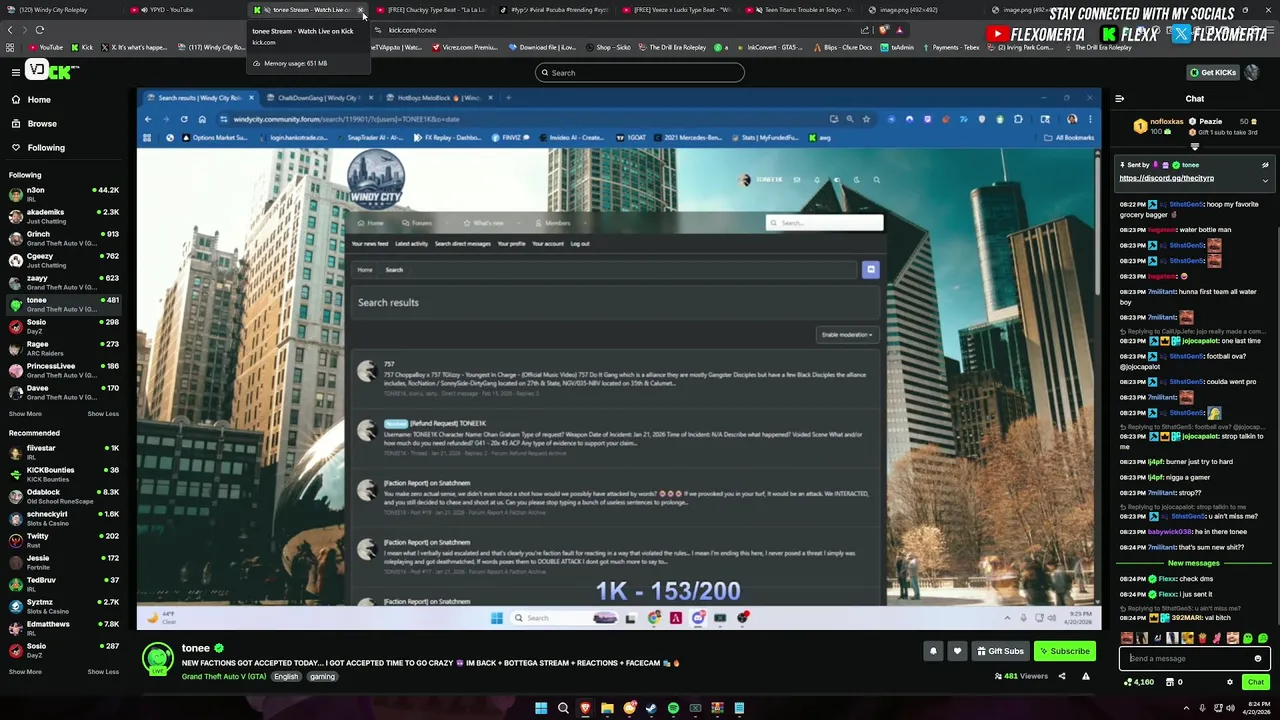Screen dimensions: 1280x720
Task: Click the gaming tag
Action: (322, 677)
